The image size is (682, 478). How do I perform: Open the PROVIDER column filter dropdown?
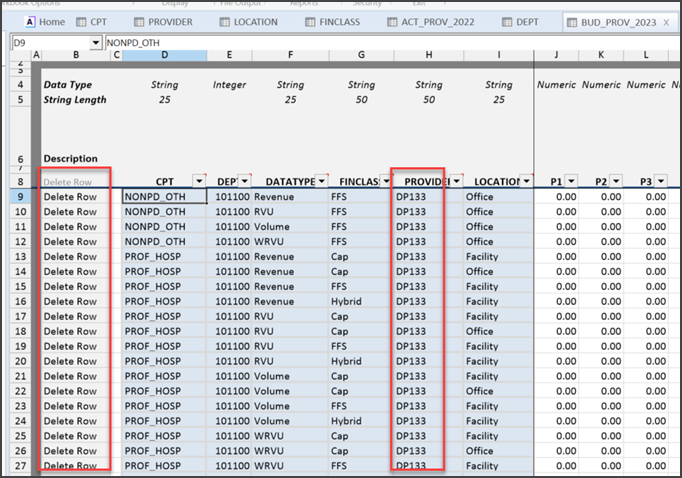pos(456,181)
